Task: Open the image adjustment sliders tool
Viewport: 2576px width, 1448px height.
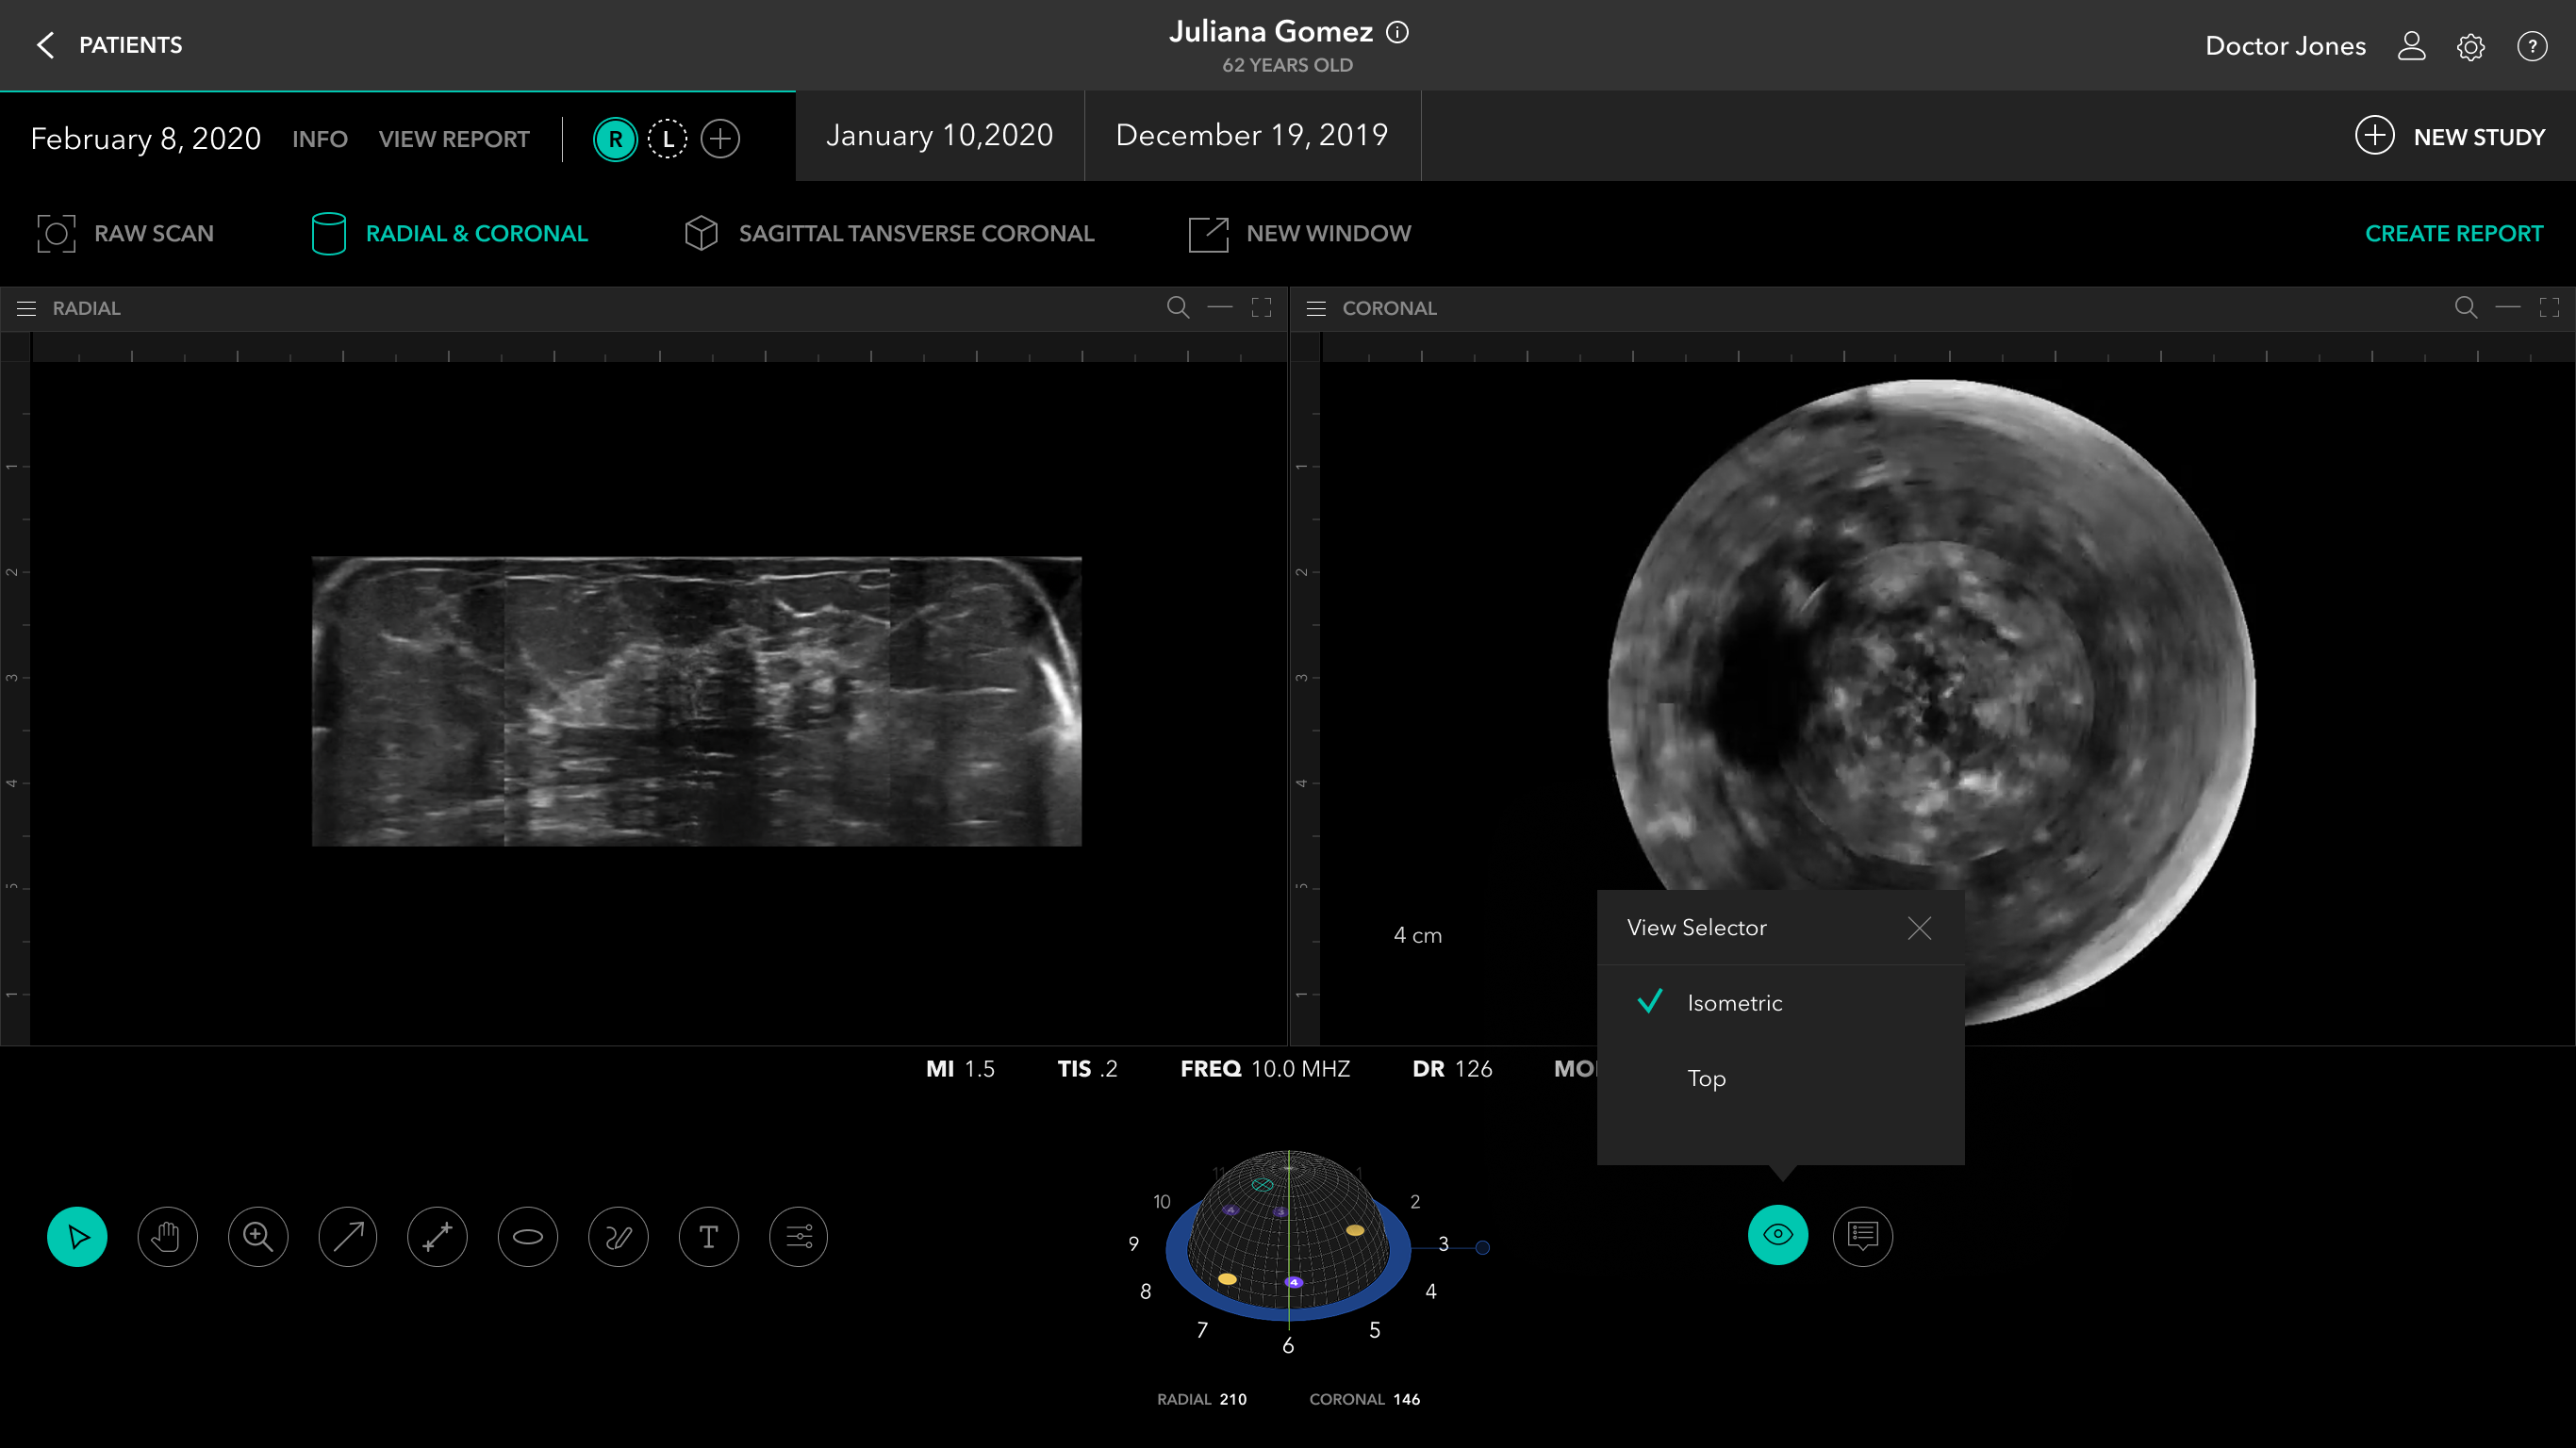Action: click(798, 1237)
